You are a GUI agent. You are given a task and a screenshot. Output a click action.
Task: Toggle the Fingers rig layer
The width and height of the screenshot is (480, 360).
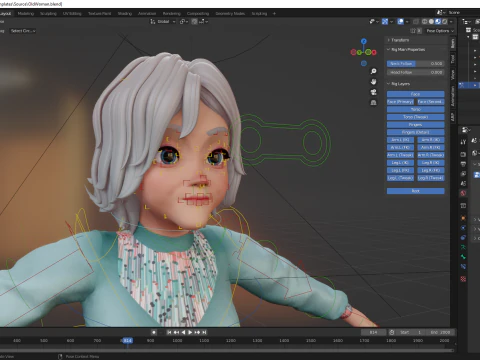point(416,125)
